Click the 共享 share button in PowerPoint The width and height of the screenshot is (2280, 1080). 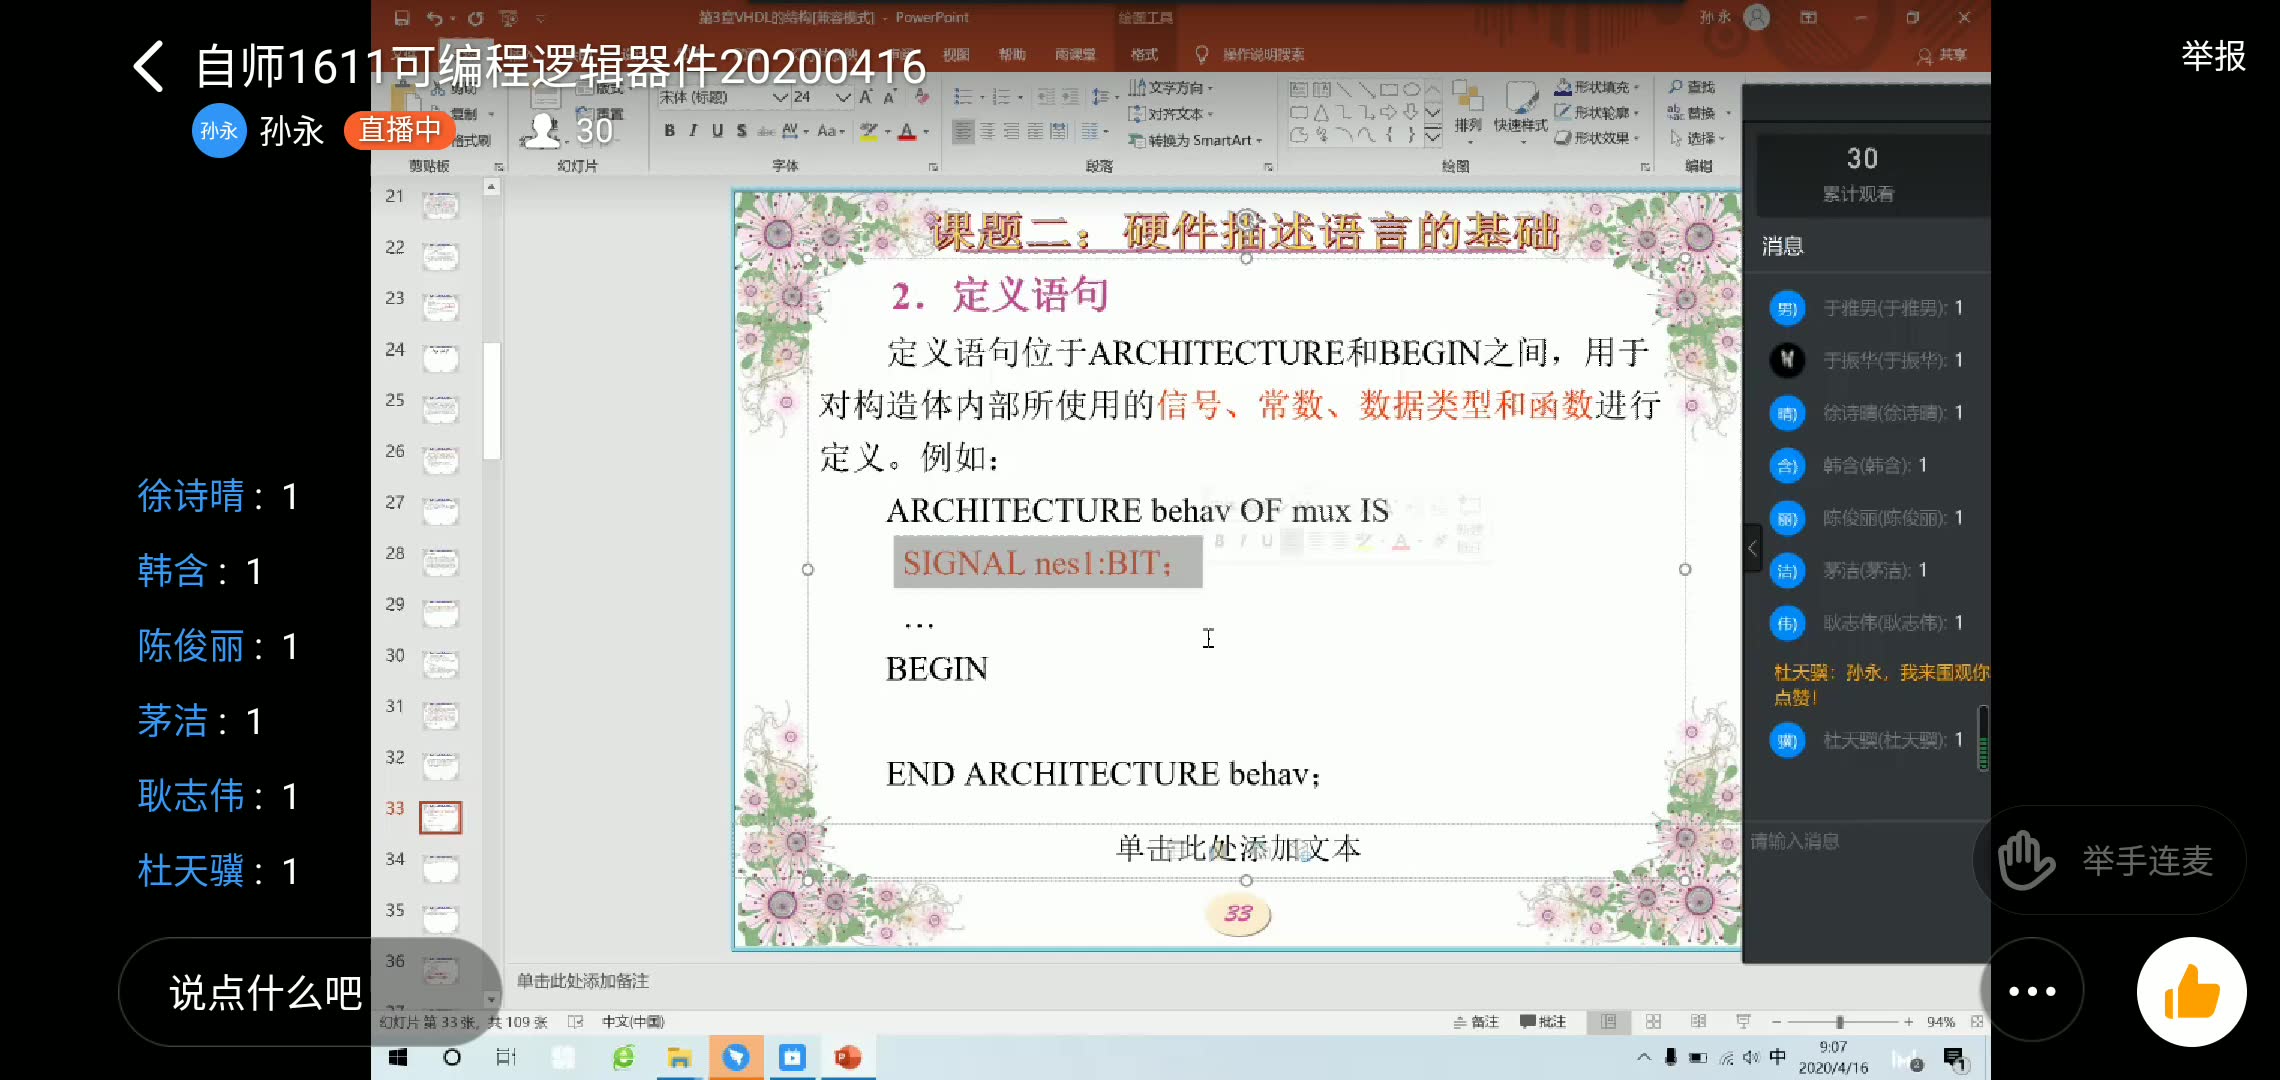[x=1943, y=55]
